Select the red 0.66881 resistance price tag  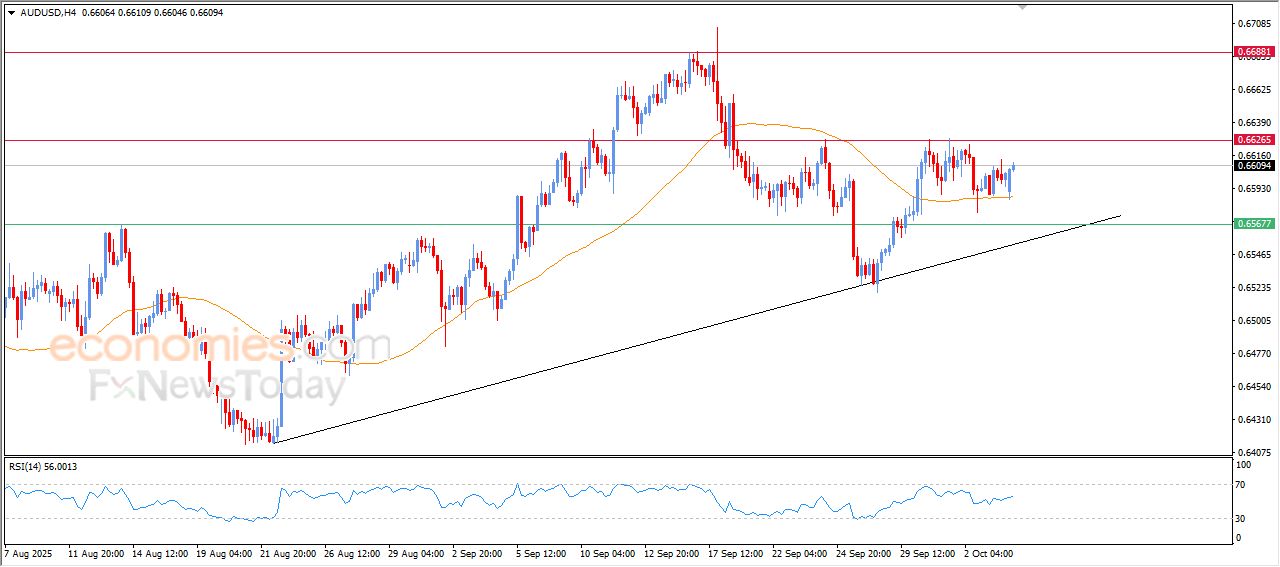point(1254,51)
